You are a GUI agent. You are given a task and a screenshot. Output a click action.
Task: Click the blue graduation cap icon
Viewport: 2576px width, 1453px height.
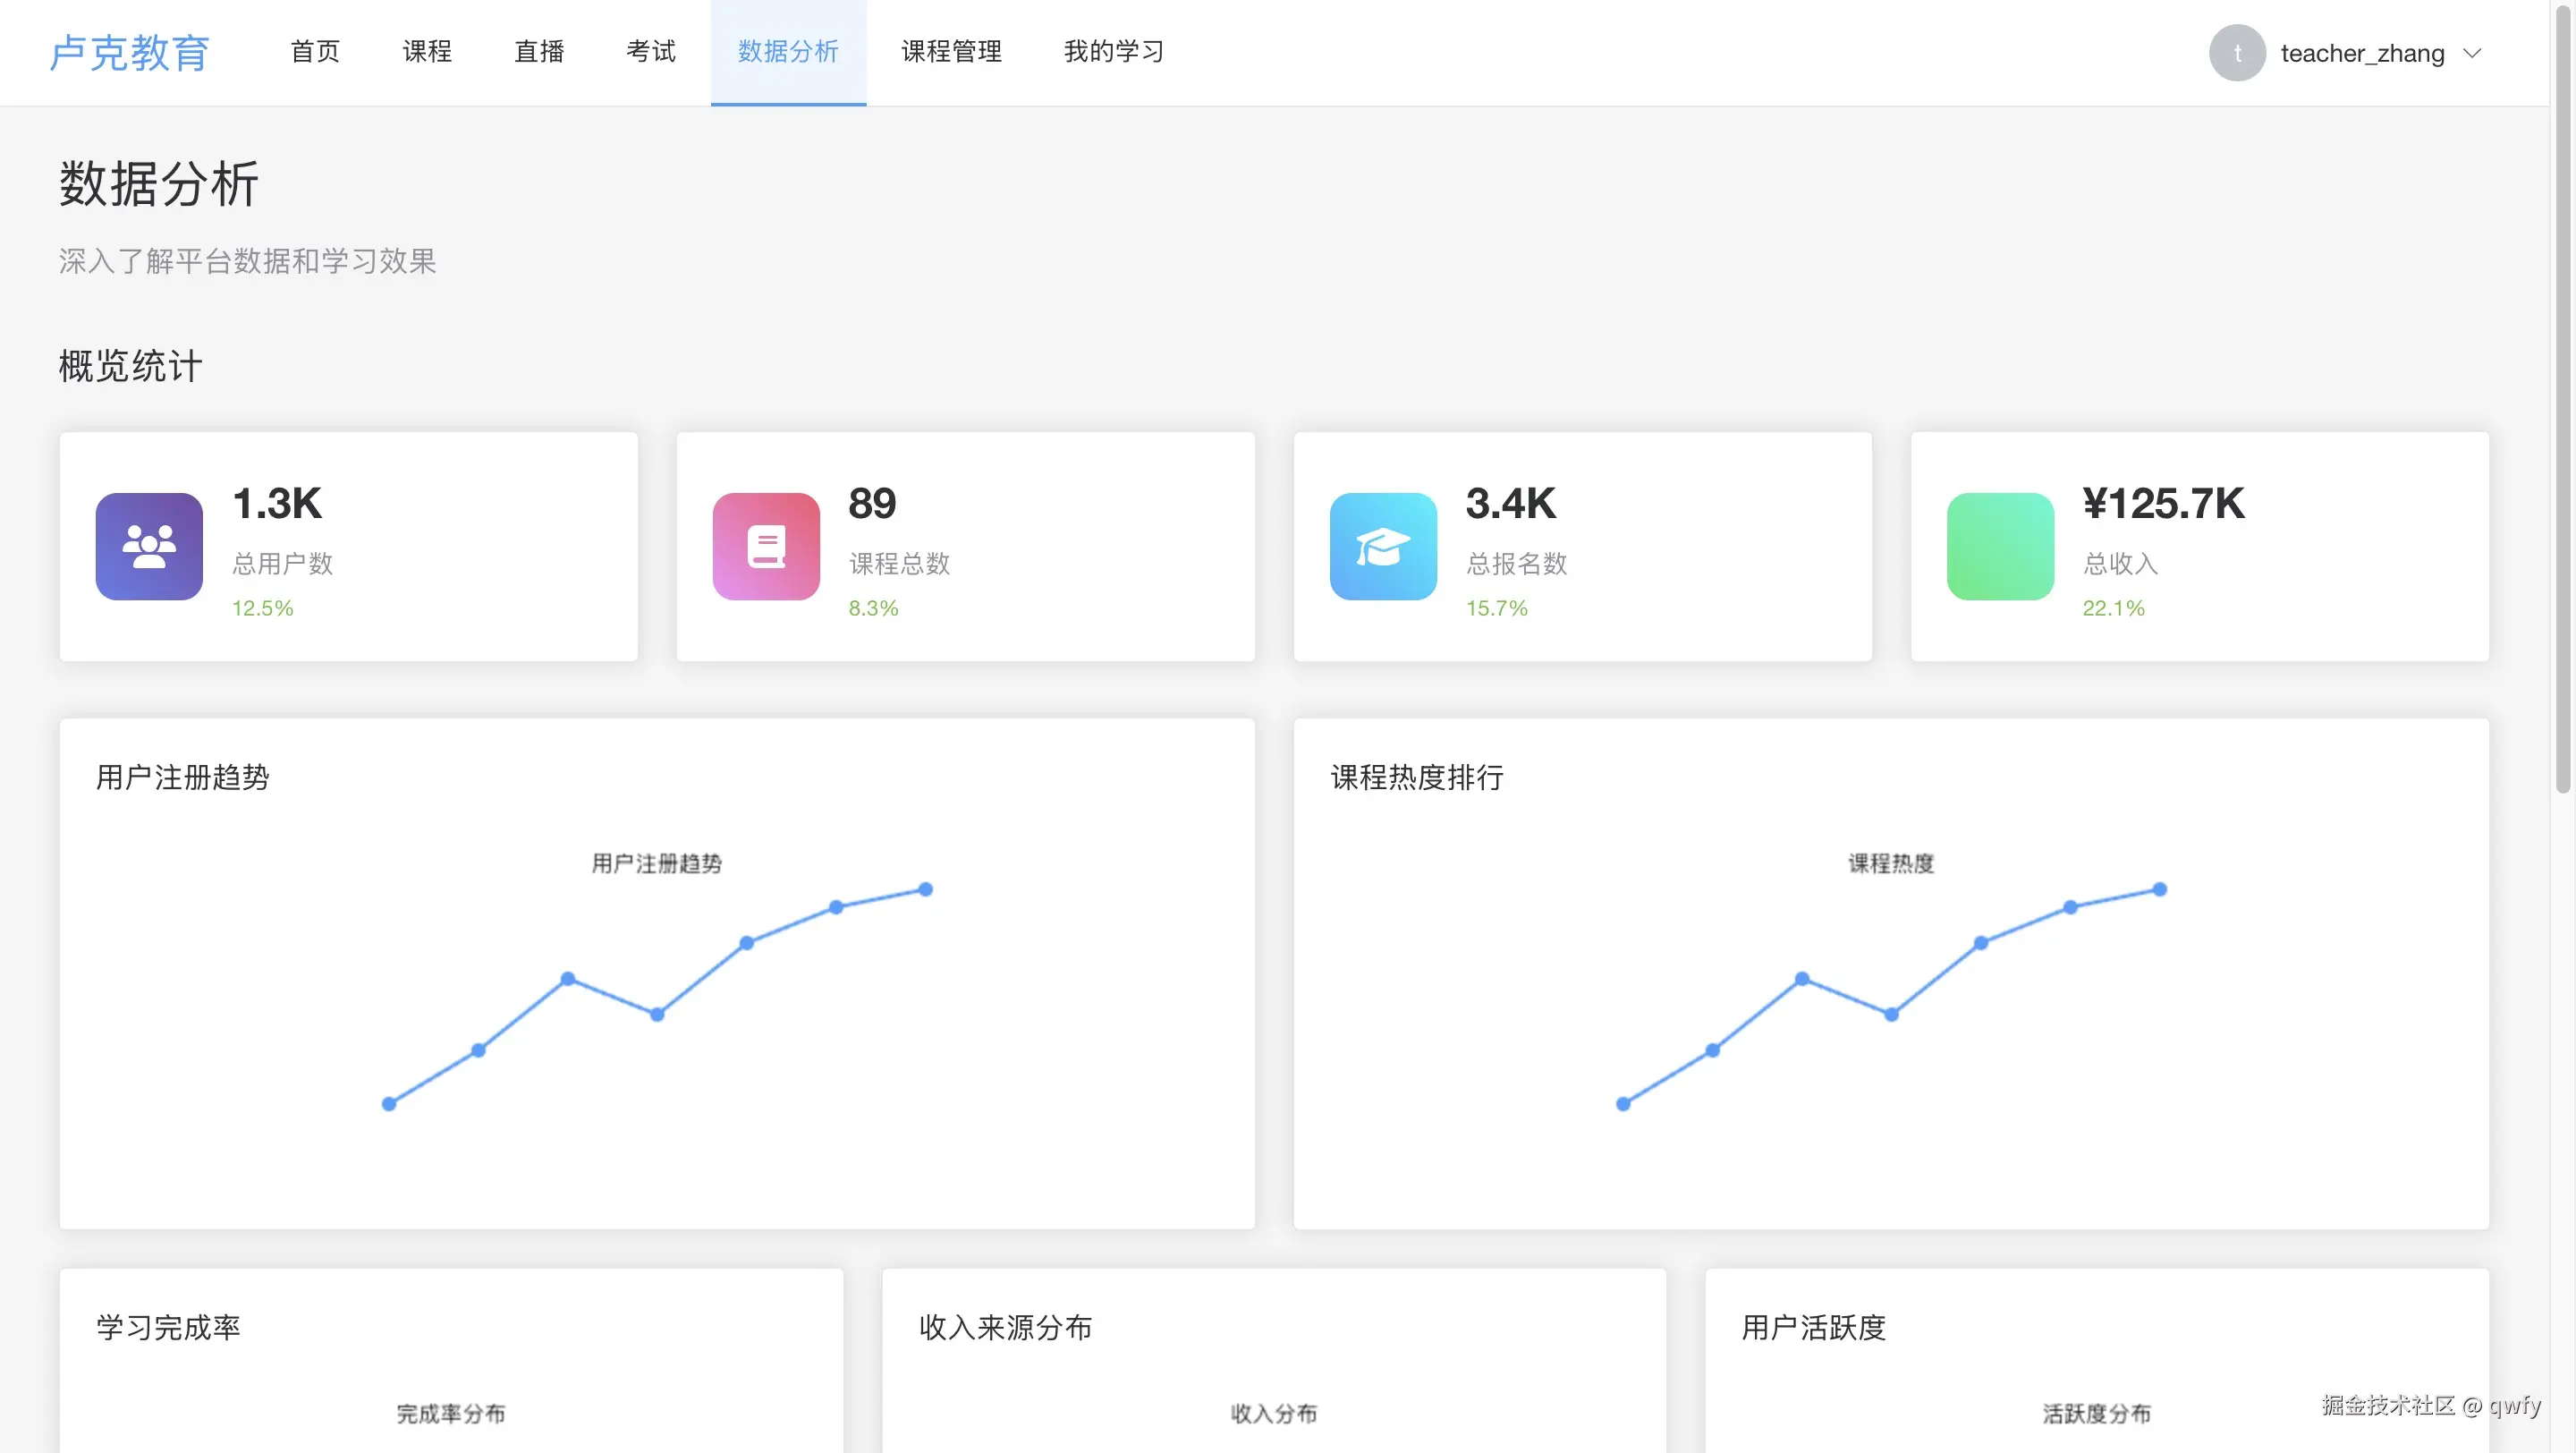[1383, 546]
